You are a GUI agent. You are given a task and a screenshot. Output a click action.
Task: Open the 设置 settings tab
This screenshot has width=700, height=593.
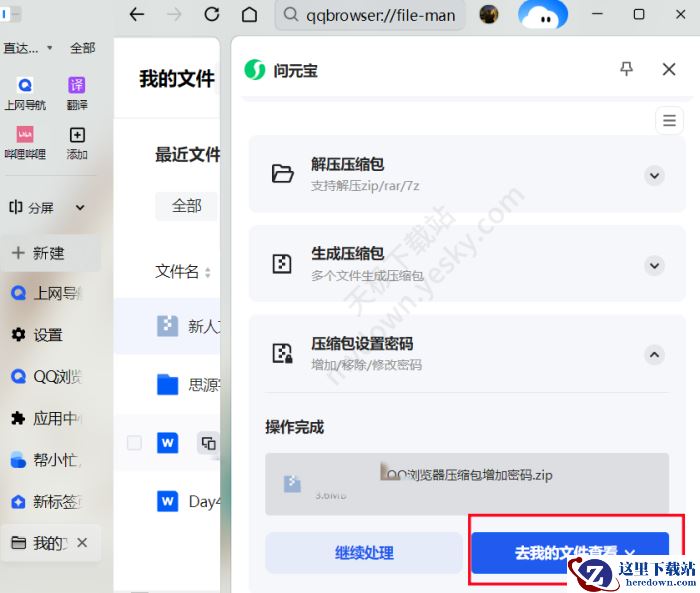pos(48,334)
